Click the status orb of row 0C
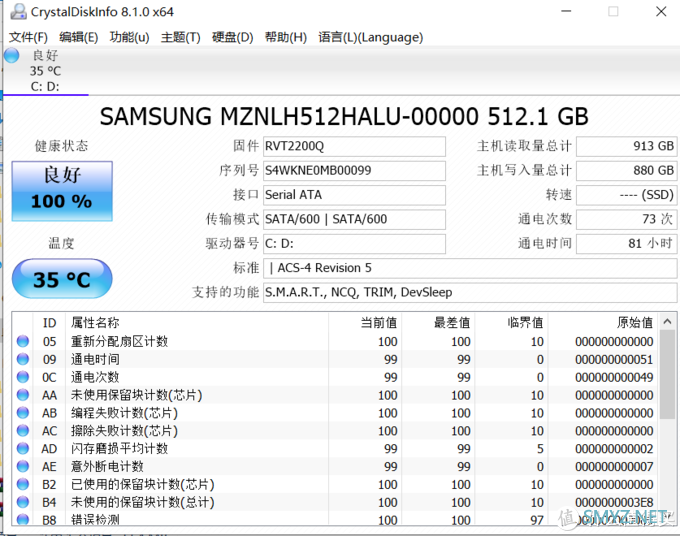This screenshot has width=680, height=536. pyautogui.click(x=23, y=377)
